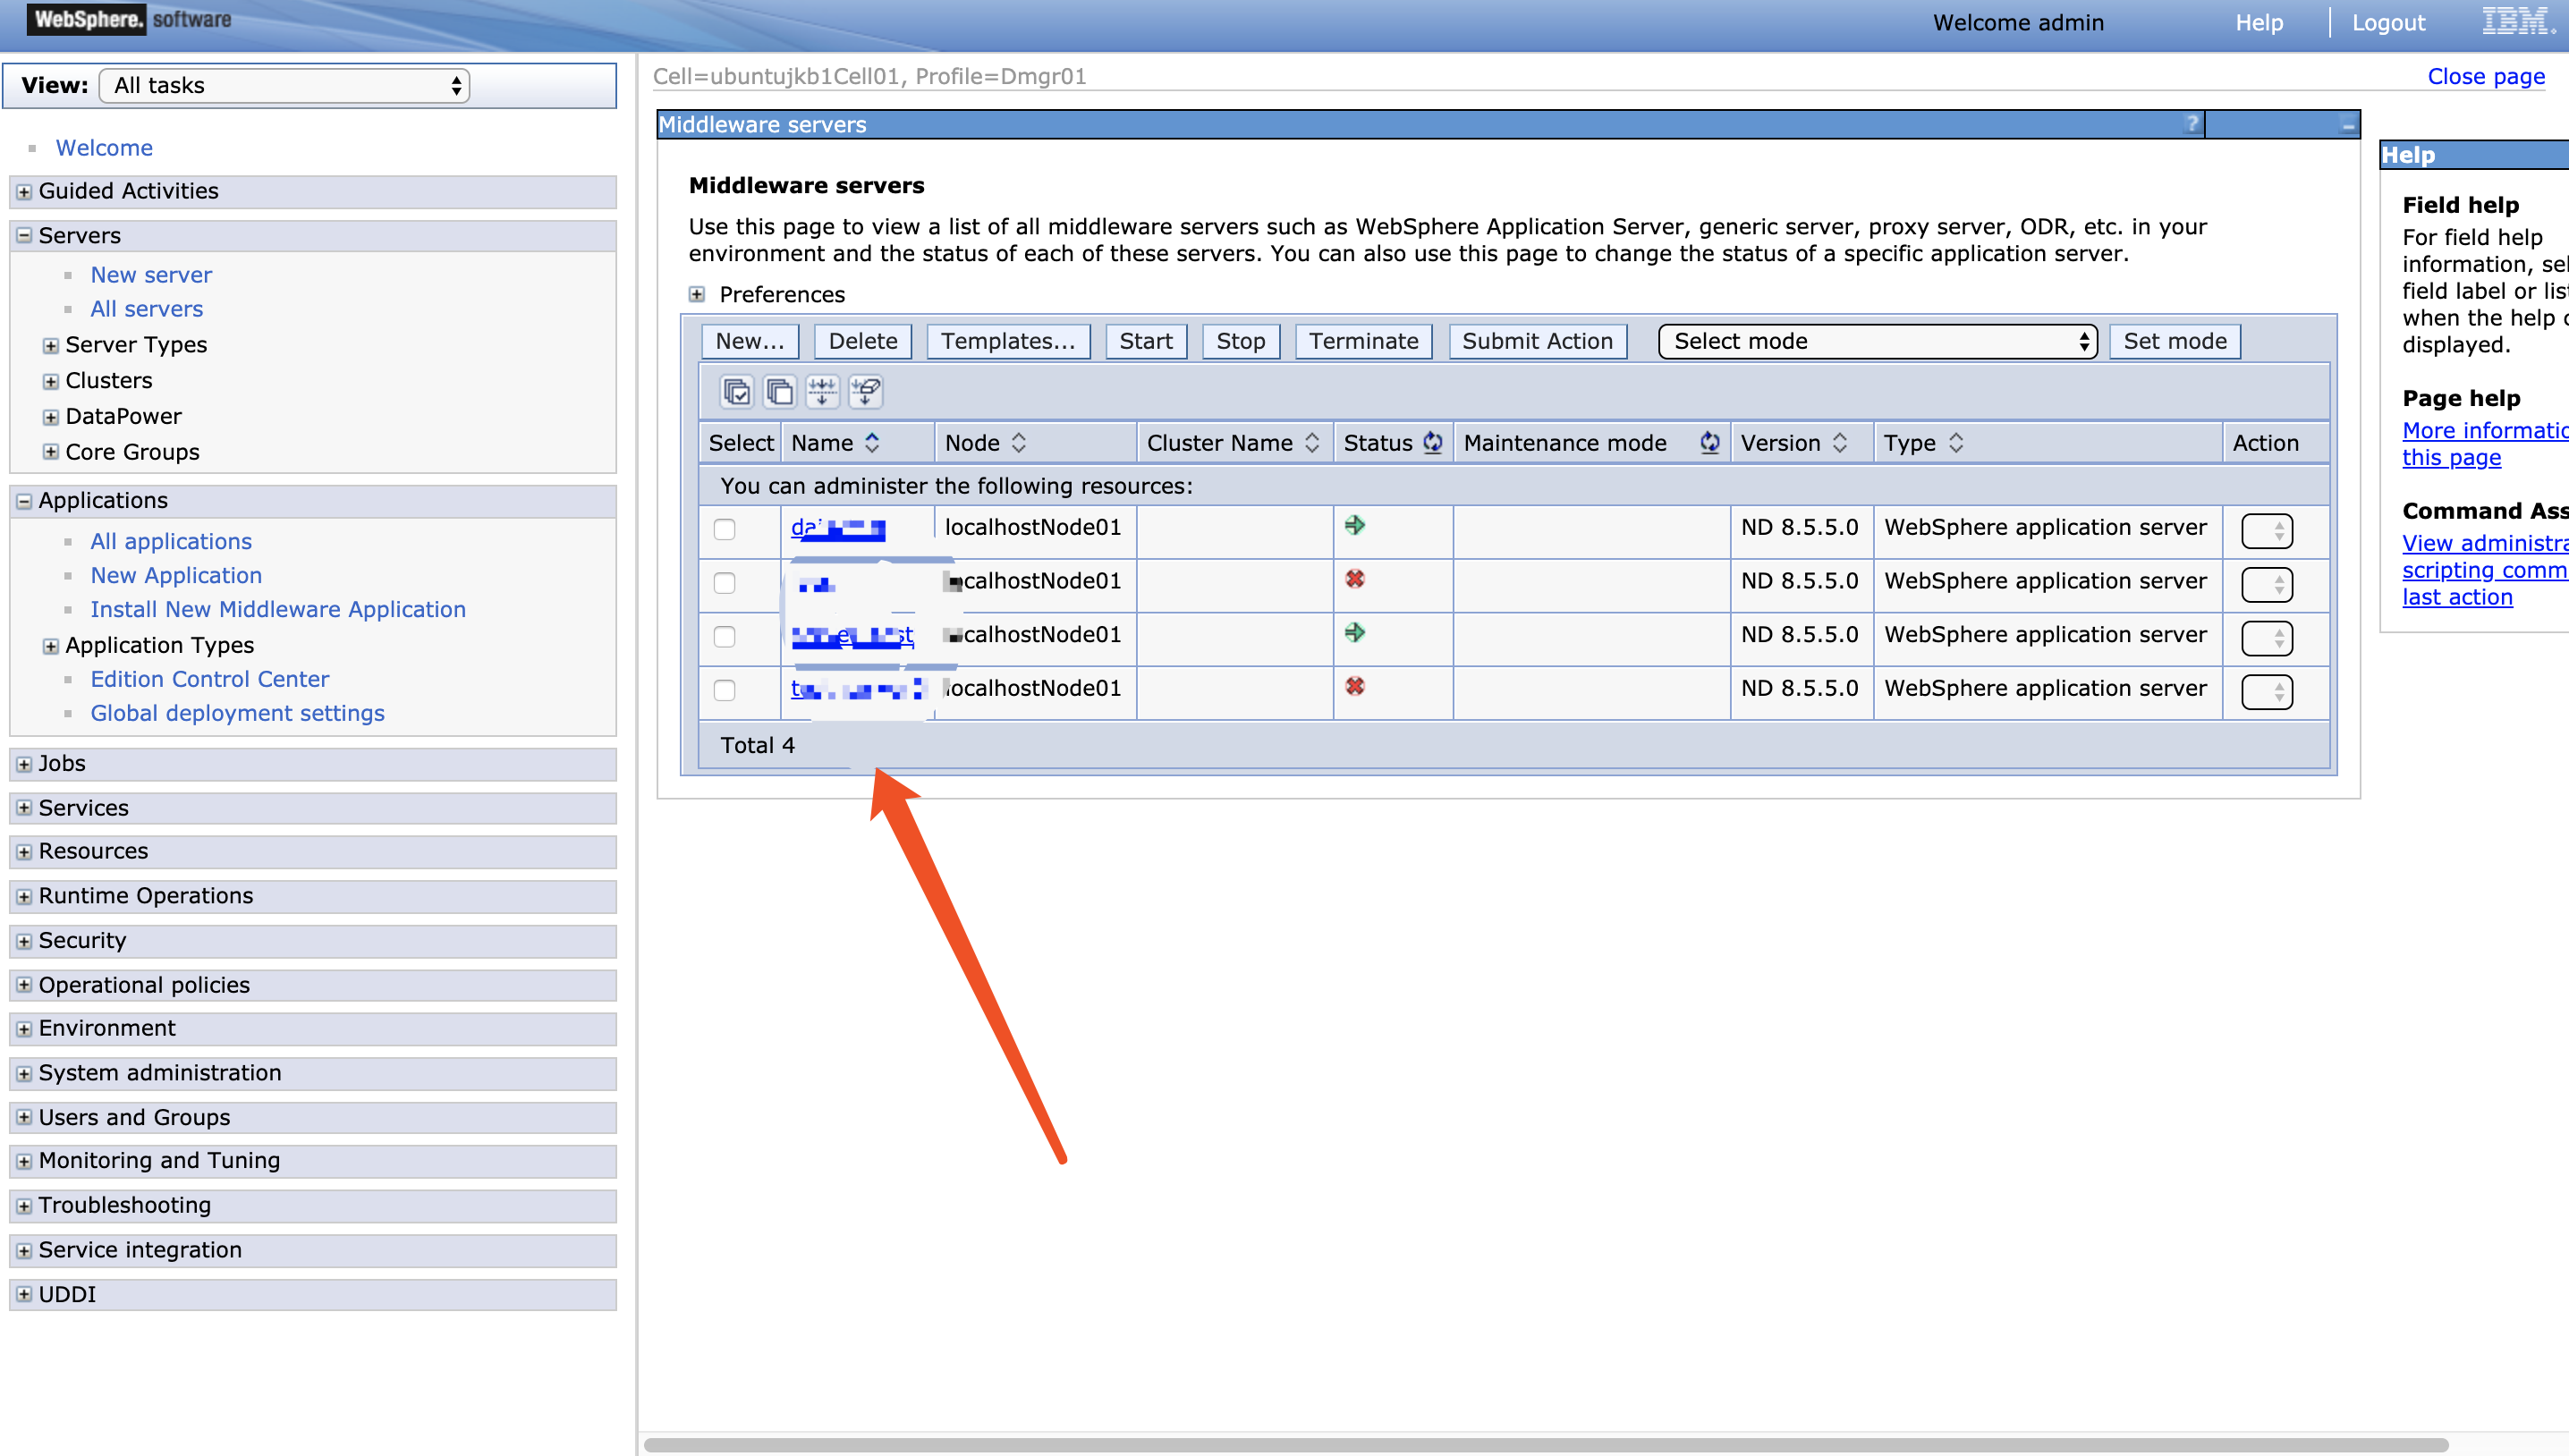This screenshot has width=2569, height=1456.
Task: Click the stopped status icon in second row
Action: coord(1355,579)
